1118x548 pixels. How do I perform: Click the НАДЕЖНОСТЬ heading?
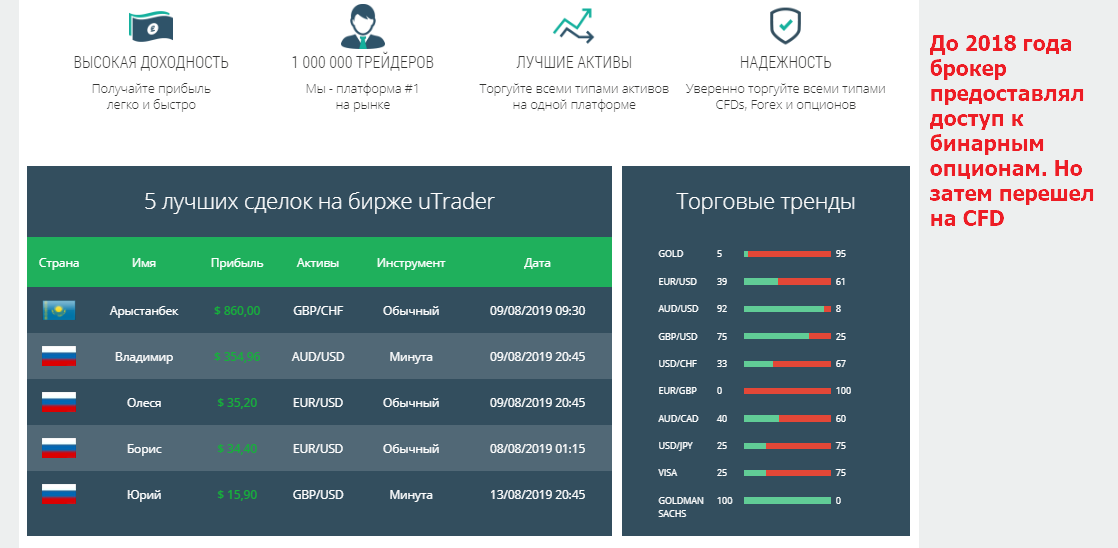tap(785, 63)
